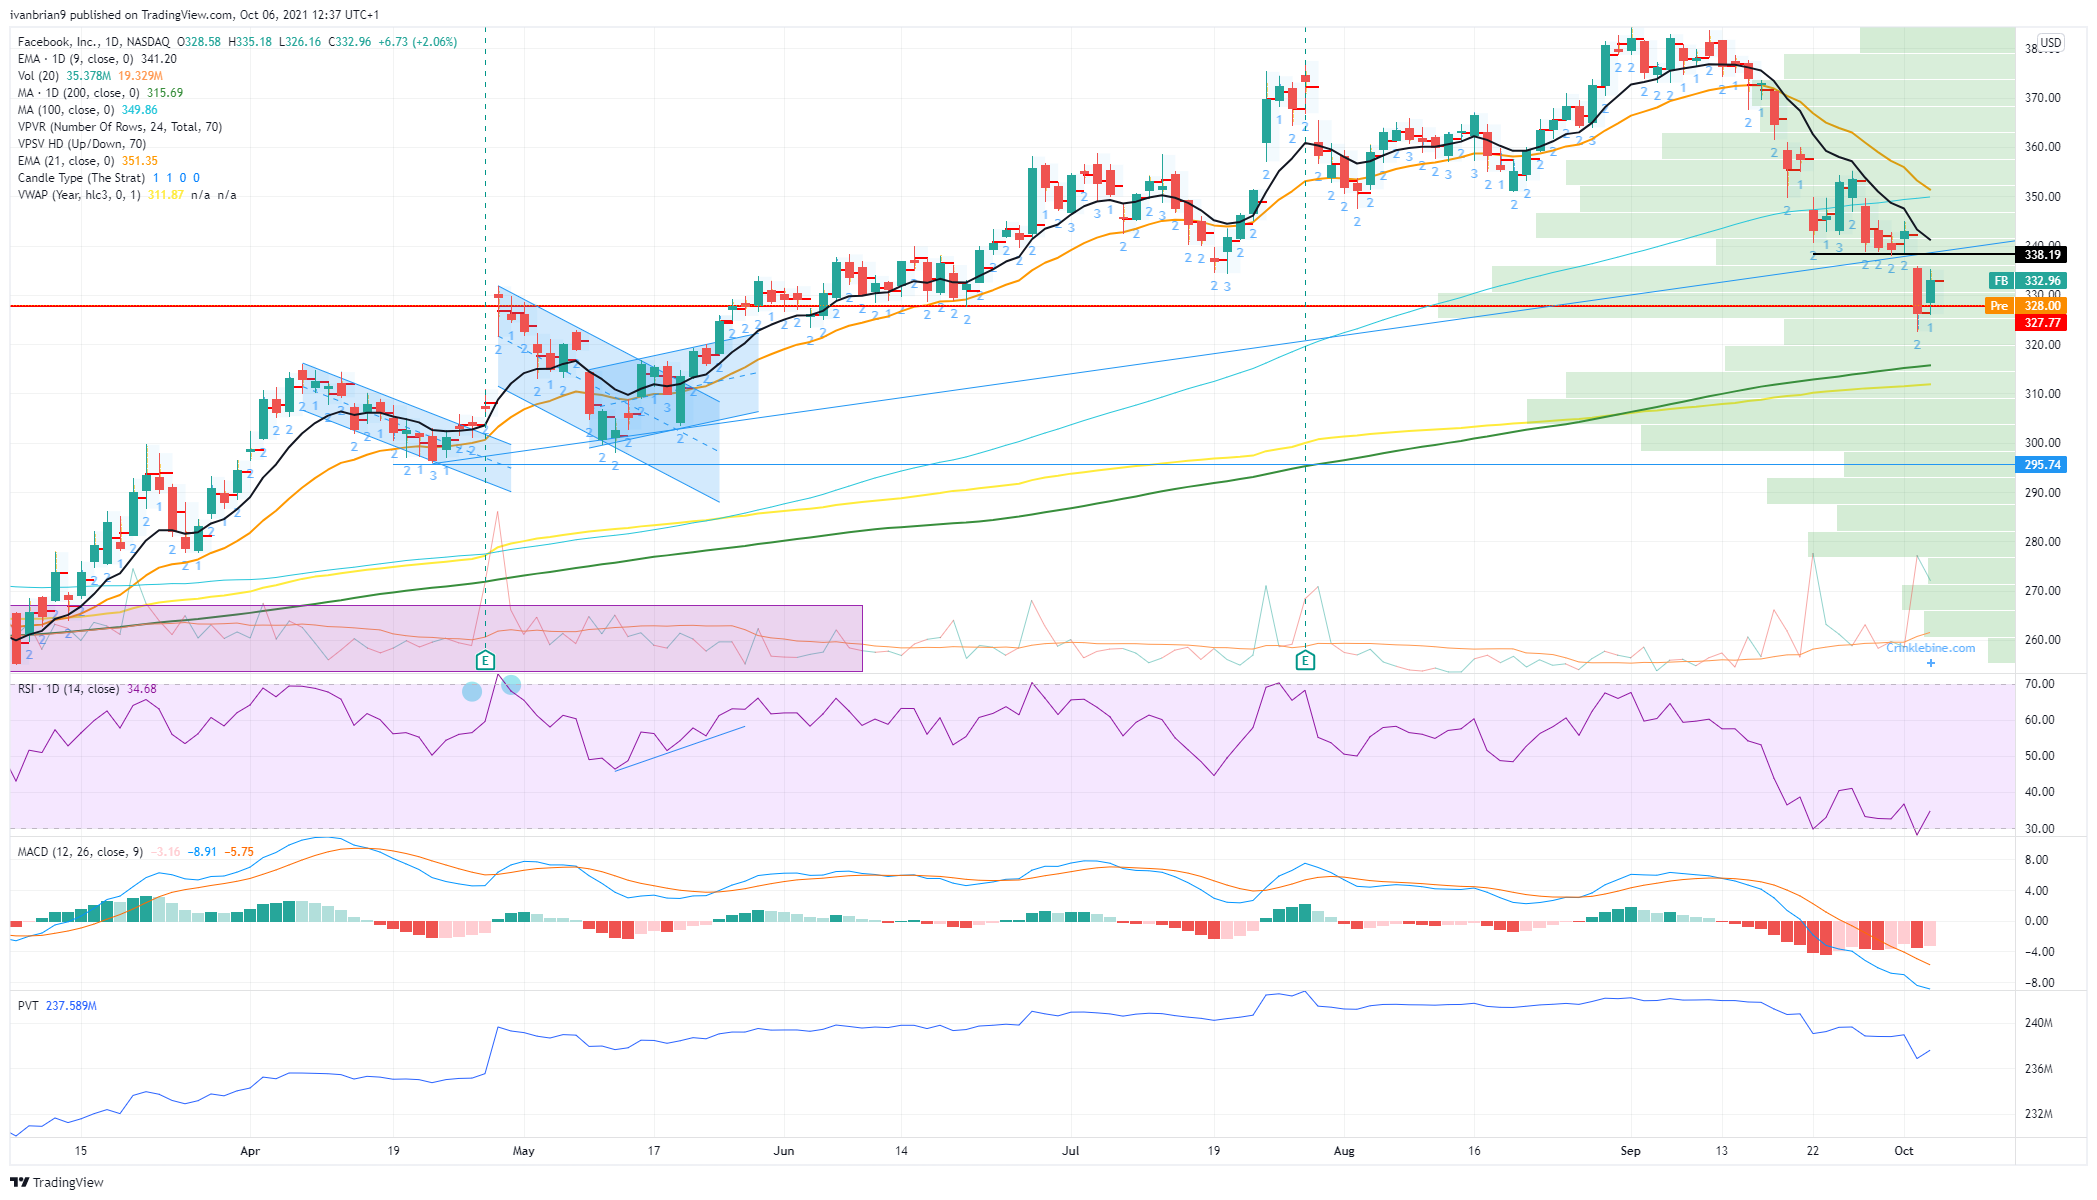Screen dimensions: 2097x1200
Task: Select the VPSV HD (Up/Down, 70) legend
Action: coord(82,144)
